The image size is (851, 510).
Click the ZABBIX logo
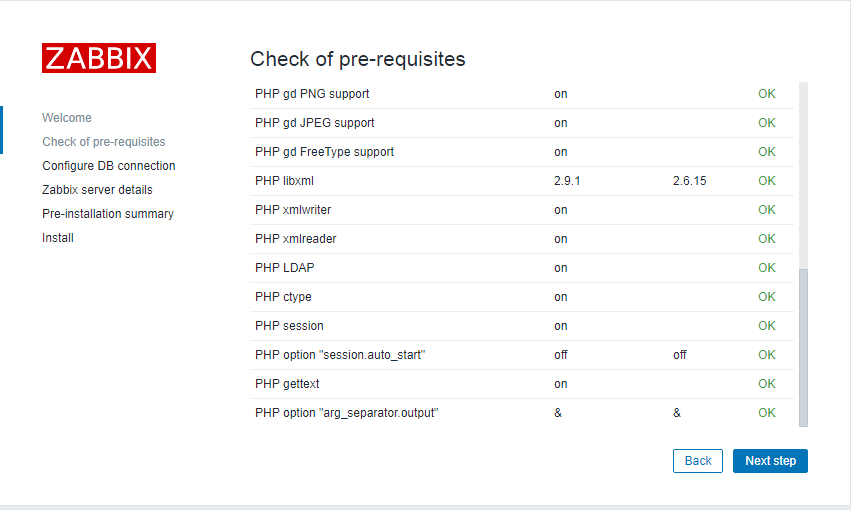point(99,58)
